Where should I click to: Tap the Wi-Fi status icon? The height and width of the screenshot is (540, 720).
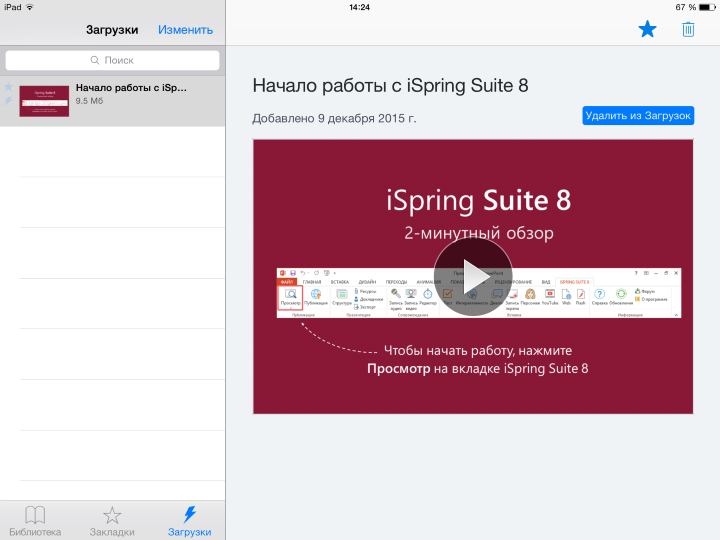click(x=30, y=7)
